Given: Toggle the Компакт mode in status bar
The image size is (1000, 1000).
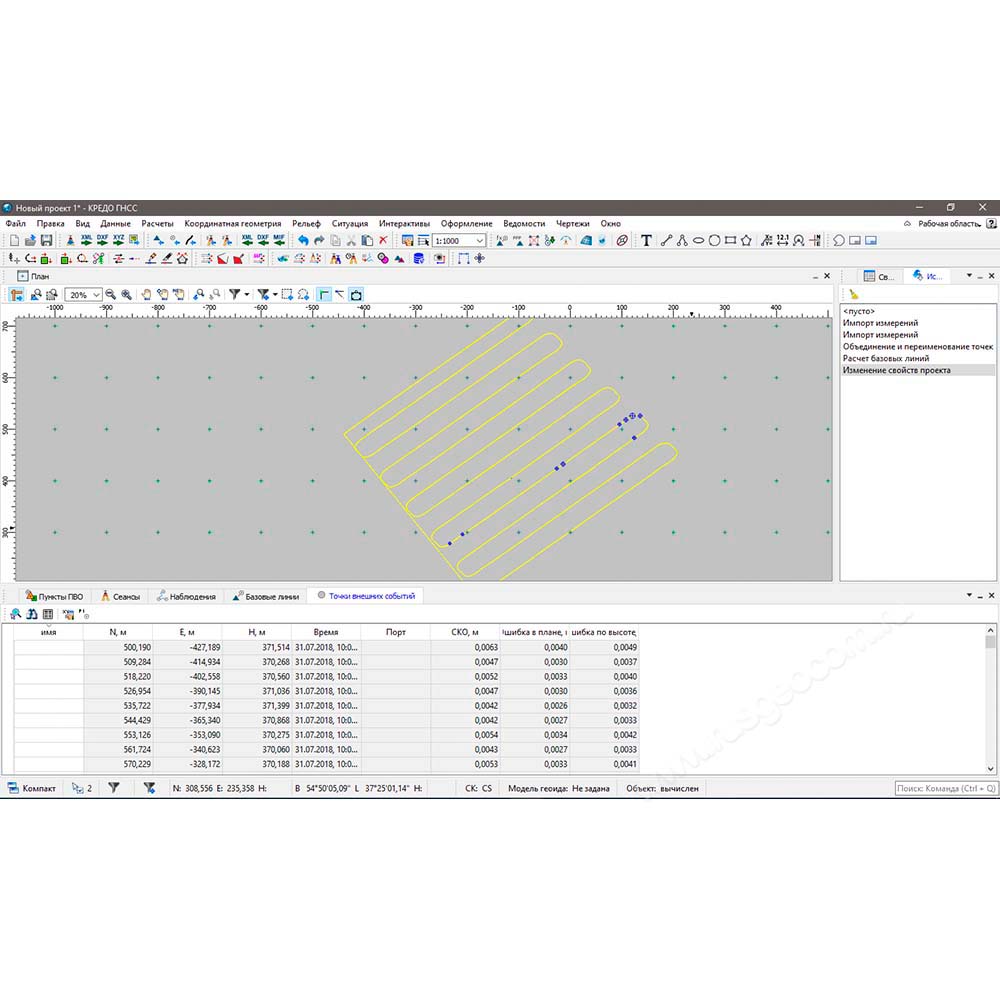Looking at the screenshot, I should 31,788.
